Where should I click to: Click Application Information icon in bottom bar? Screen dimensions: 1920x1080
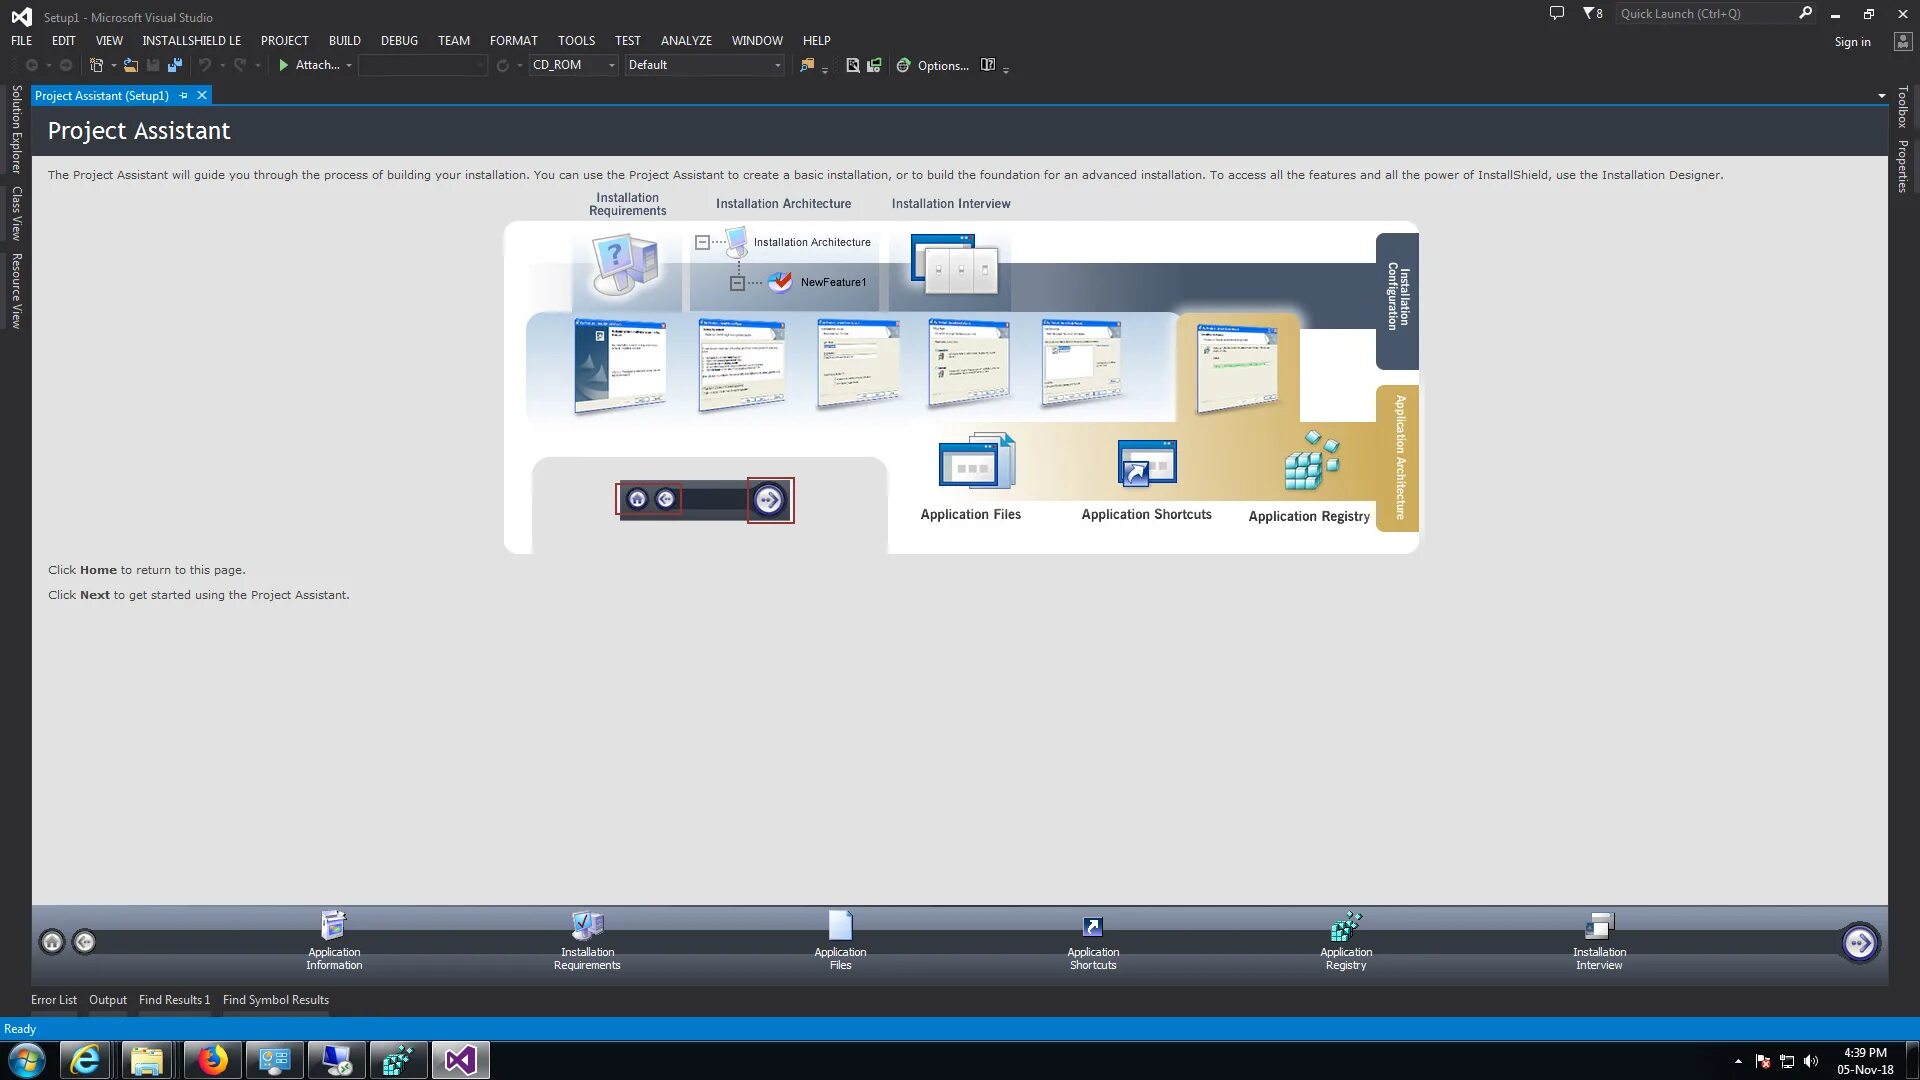click(333, 927)
